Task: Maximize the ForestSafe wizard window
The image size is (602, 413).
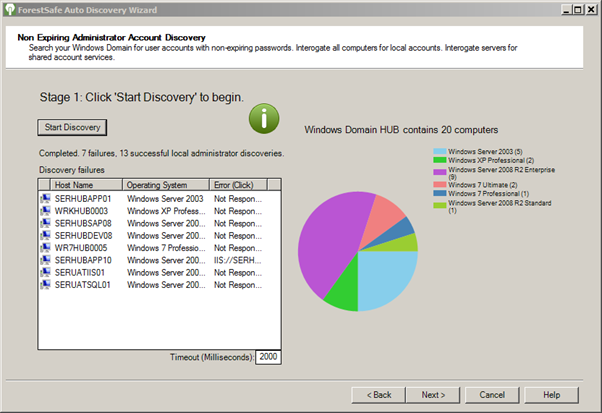Action: click(x=578, y=9)
